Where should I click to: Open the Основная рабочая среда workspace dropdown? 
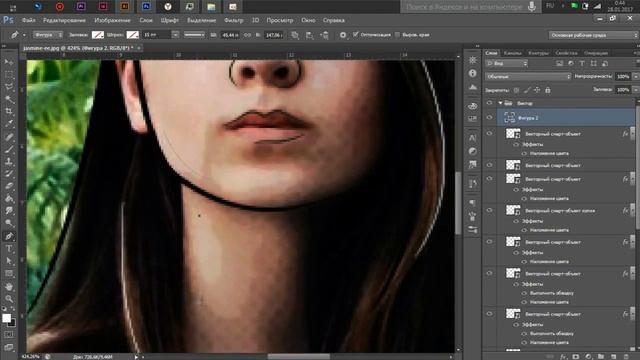click(593, 35)
